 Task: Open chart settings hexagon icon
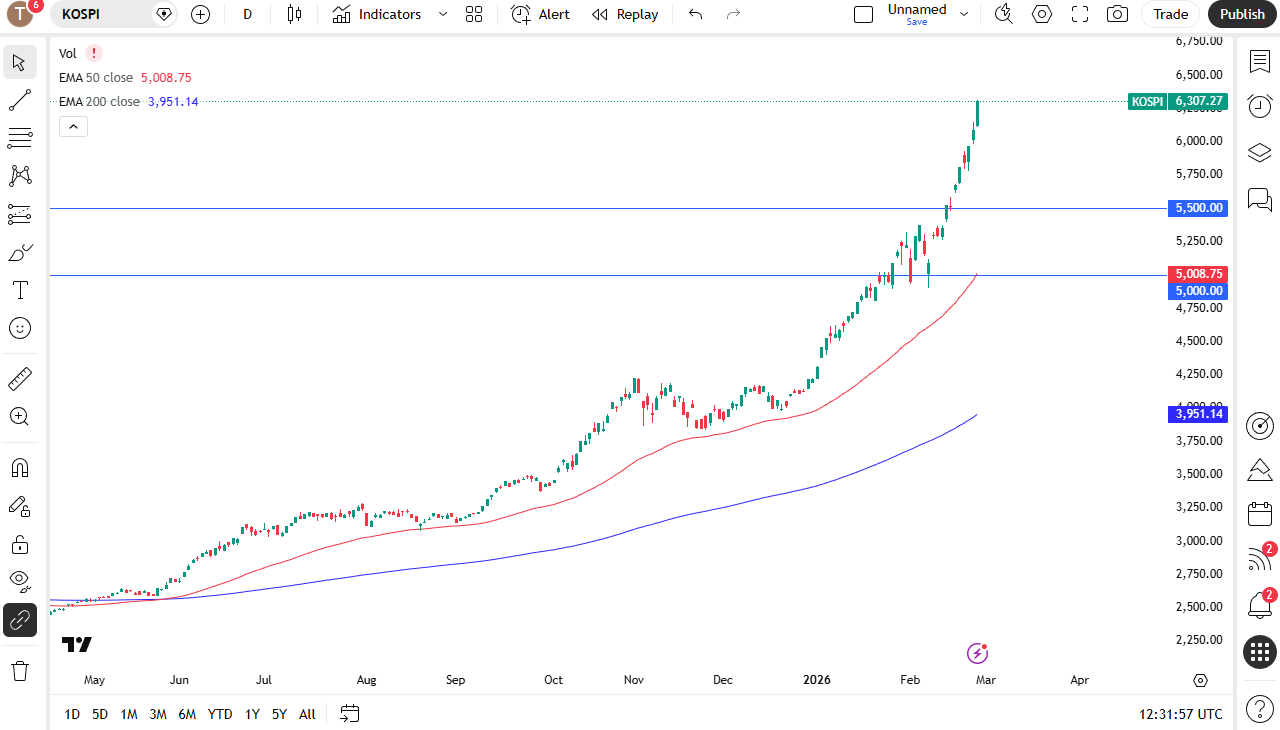pos(1042,14)
